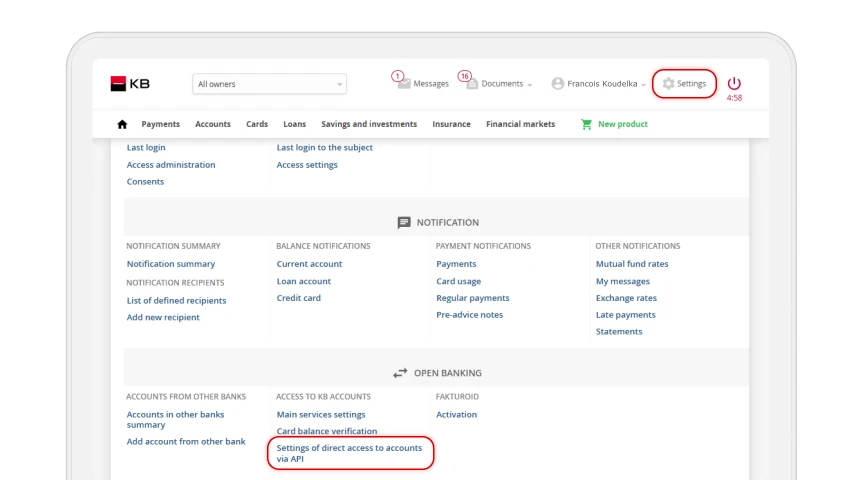This screenshot has width=864, height=480.
Task: Open the Insurance menu
Action: coord(451,124)
